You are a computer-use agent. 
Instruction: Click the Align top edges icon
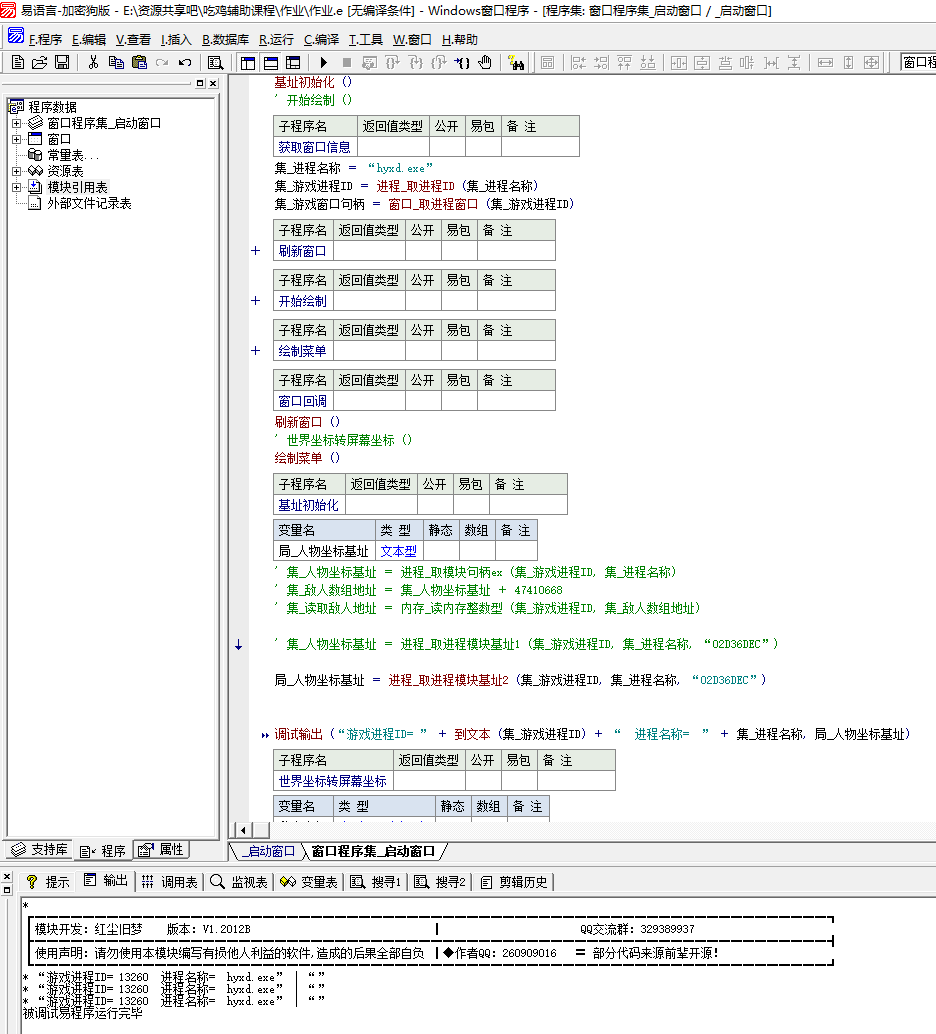(x=624, y=63)
